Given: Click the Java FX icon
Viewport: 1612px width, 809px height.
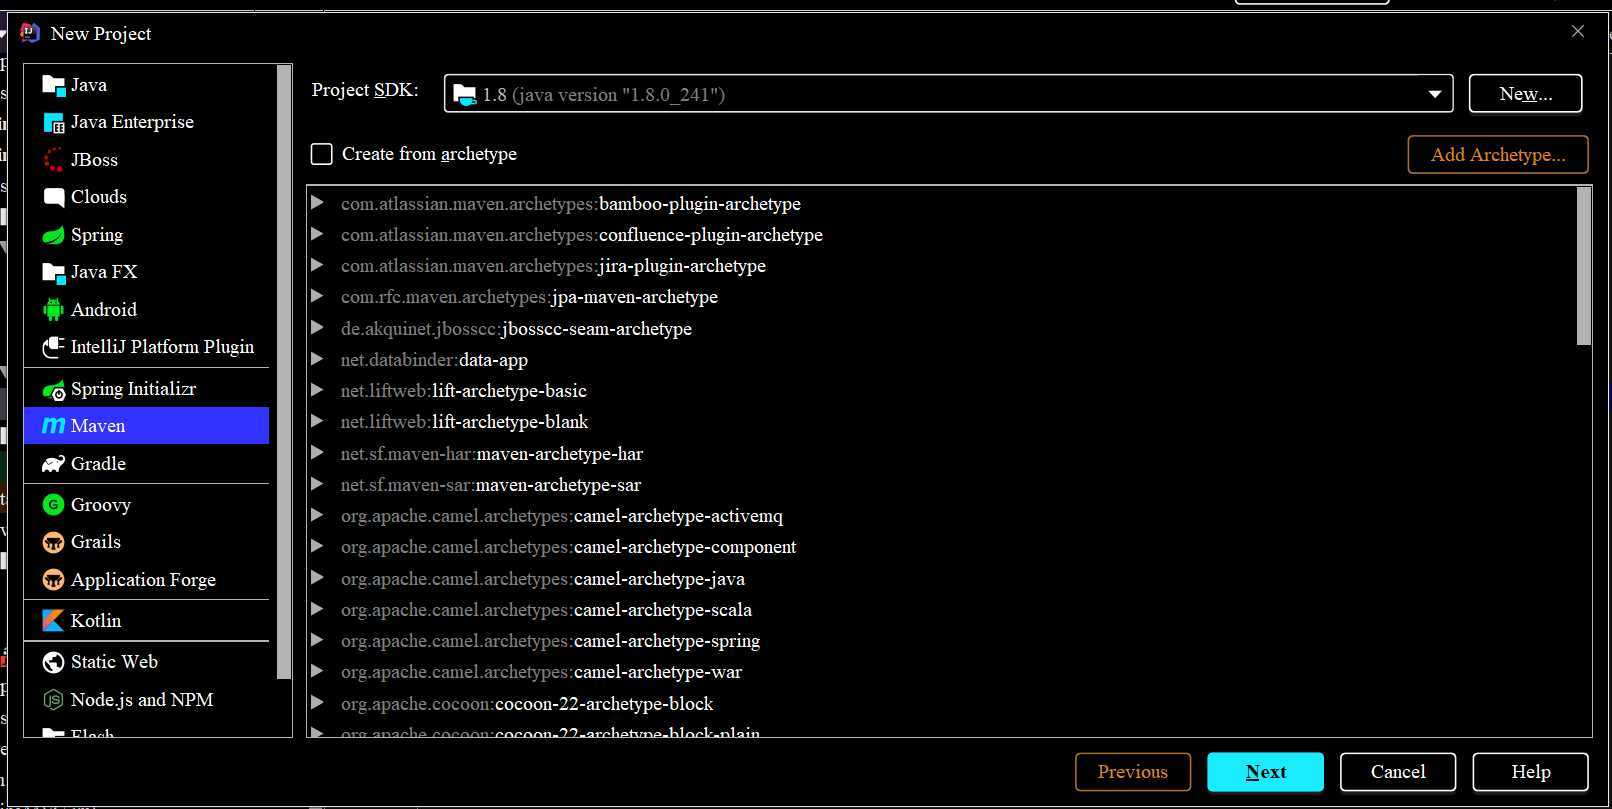Looking at the screenshot, I should pos(54,273).
